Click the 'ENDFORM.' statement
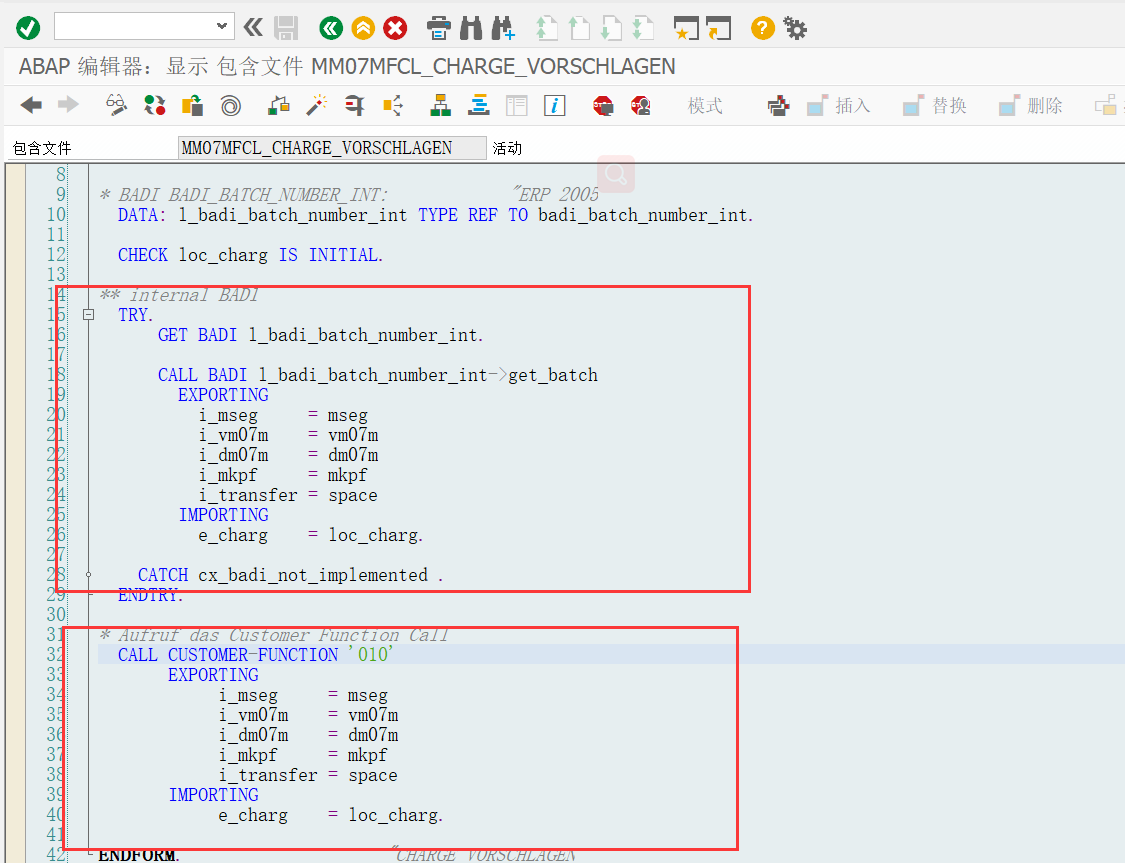 click(138, 854)
